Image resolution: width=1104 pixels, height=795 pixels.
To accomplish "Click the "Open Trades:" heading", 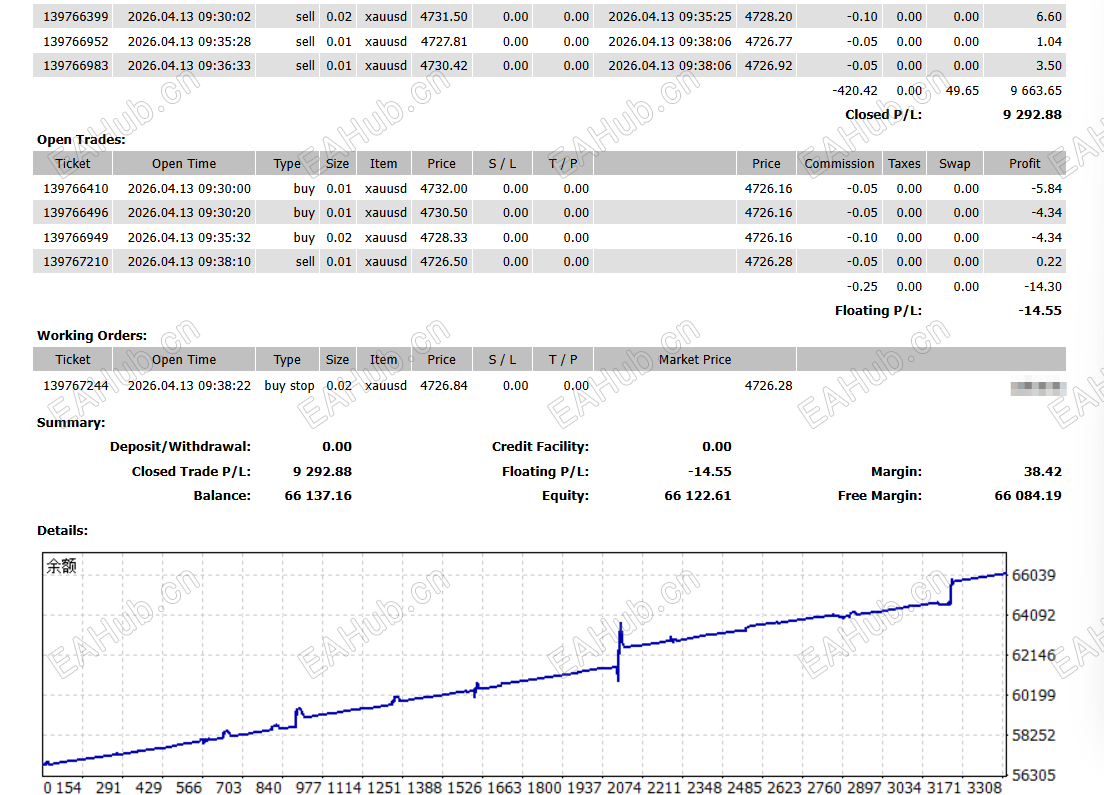I will [81, 139].
